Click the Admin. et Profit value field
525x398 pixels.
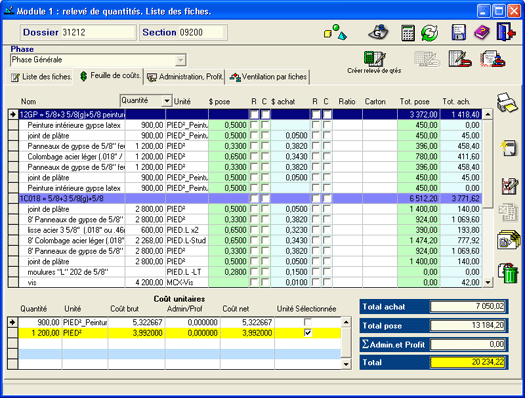pyautogui.click(x=468, y=344)
